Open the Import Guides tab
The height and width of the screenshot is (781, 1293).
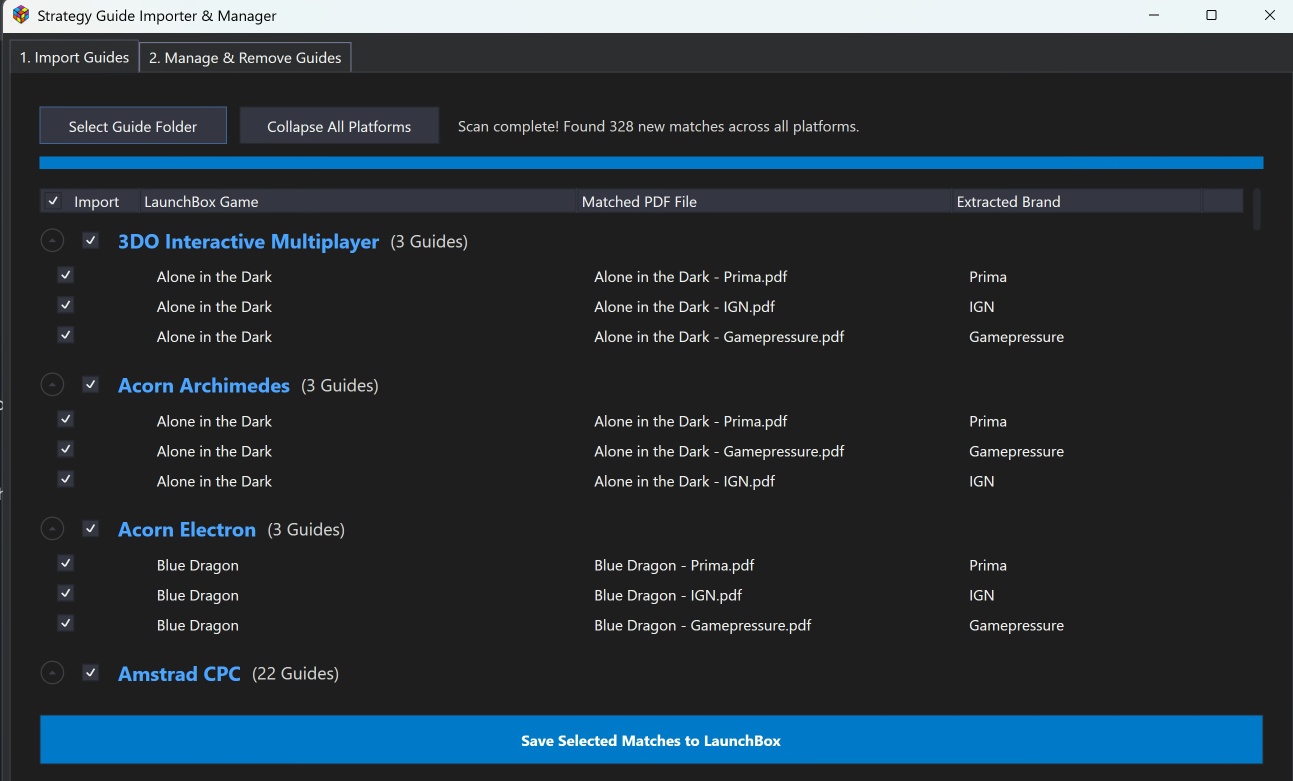(75, 58)
